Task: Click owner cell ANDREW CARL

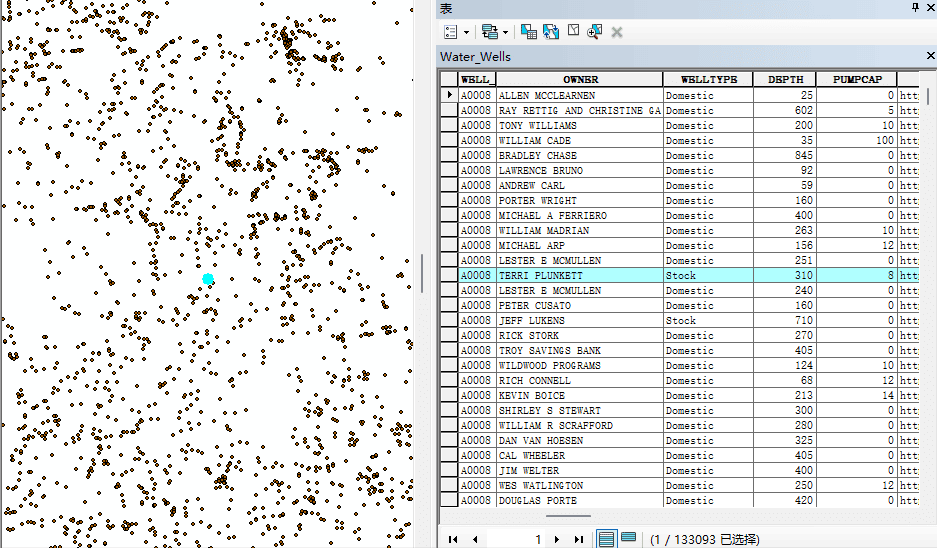Action: click(x=580, y=185)
